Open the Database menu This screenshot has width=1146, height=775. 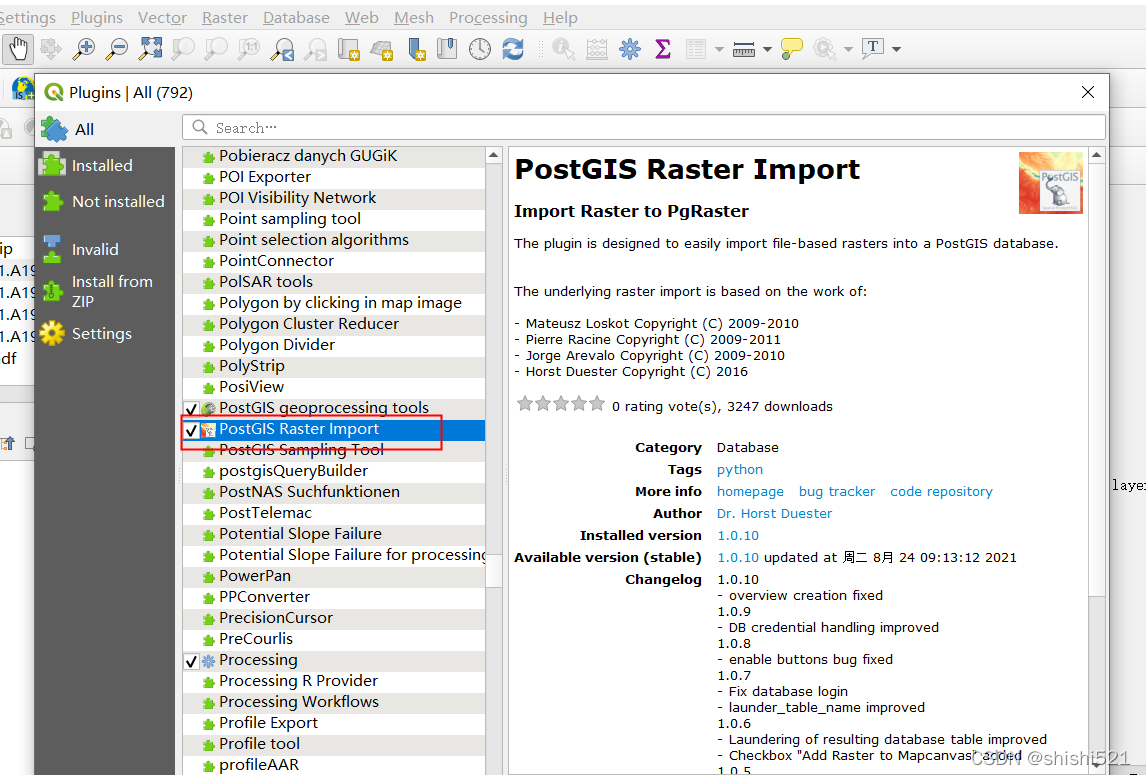(296, 18)
